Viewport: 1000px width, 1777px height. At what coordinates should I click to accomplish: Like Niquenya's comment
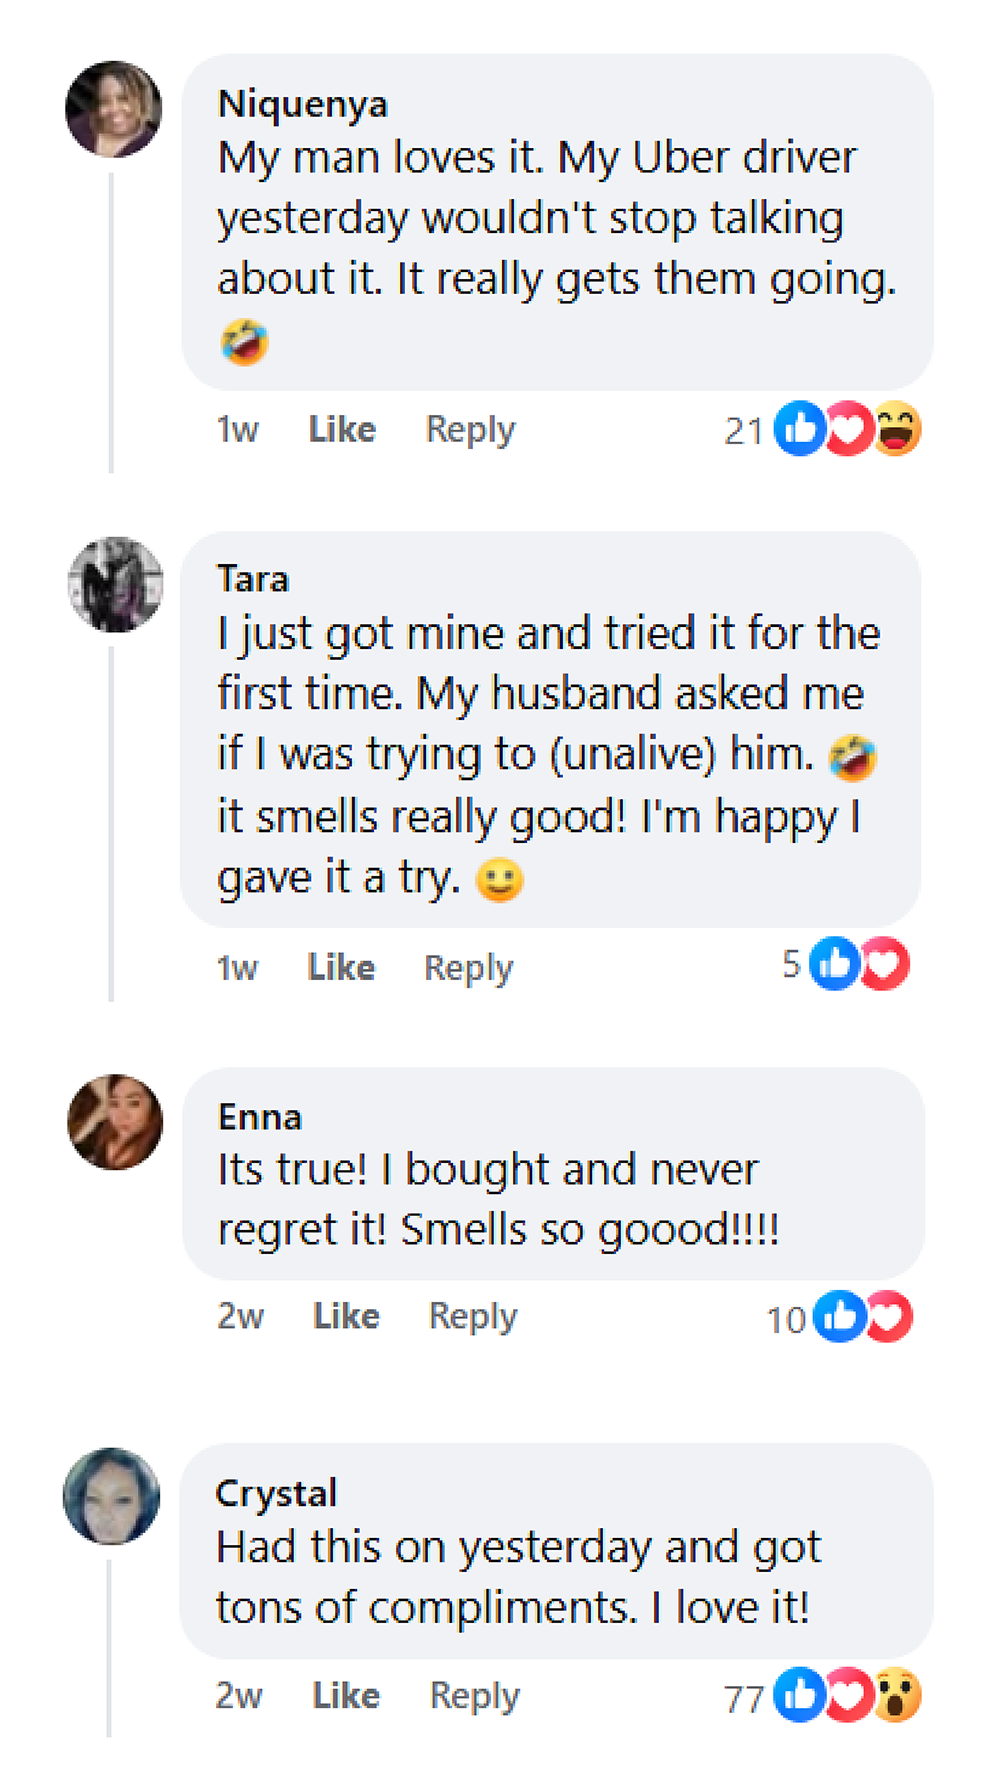point(342,430)
